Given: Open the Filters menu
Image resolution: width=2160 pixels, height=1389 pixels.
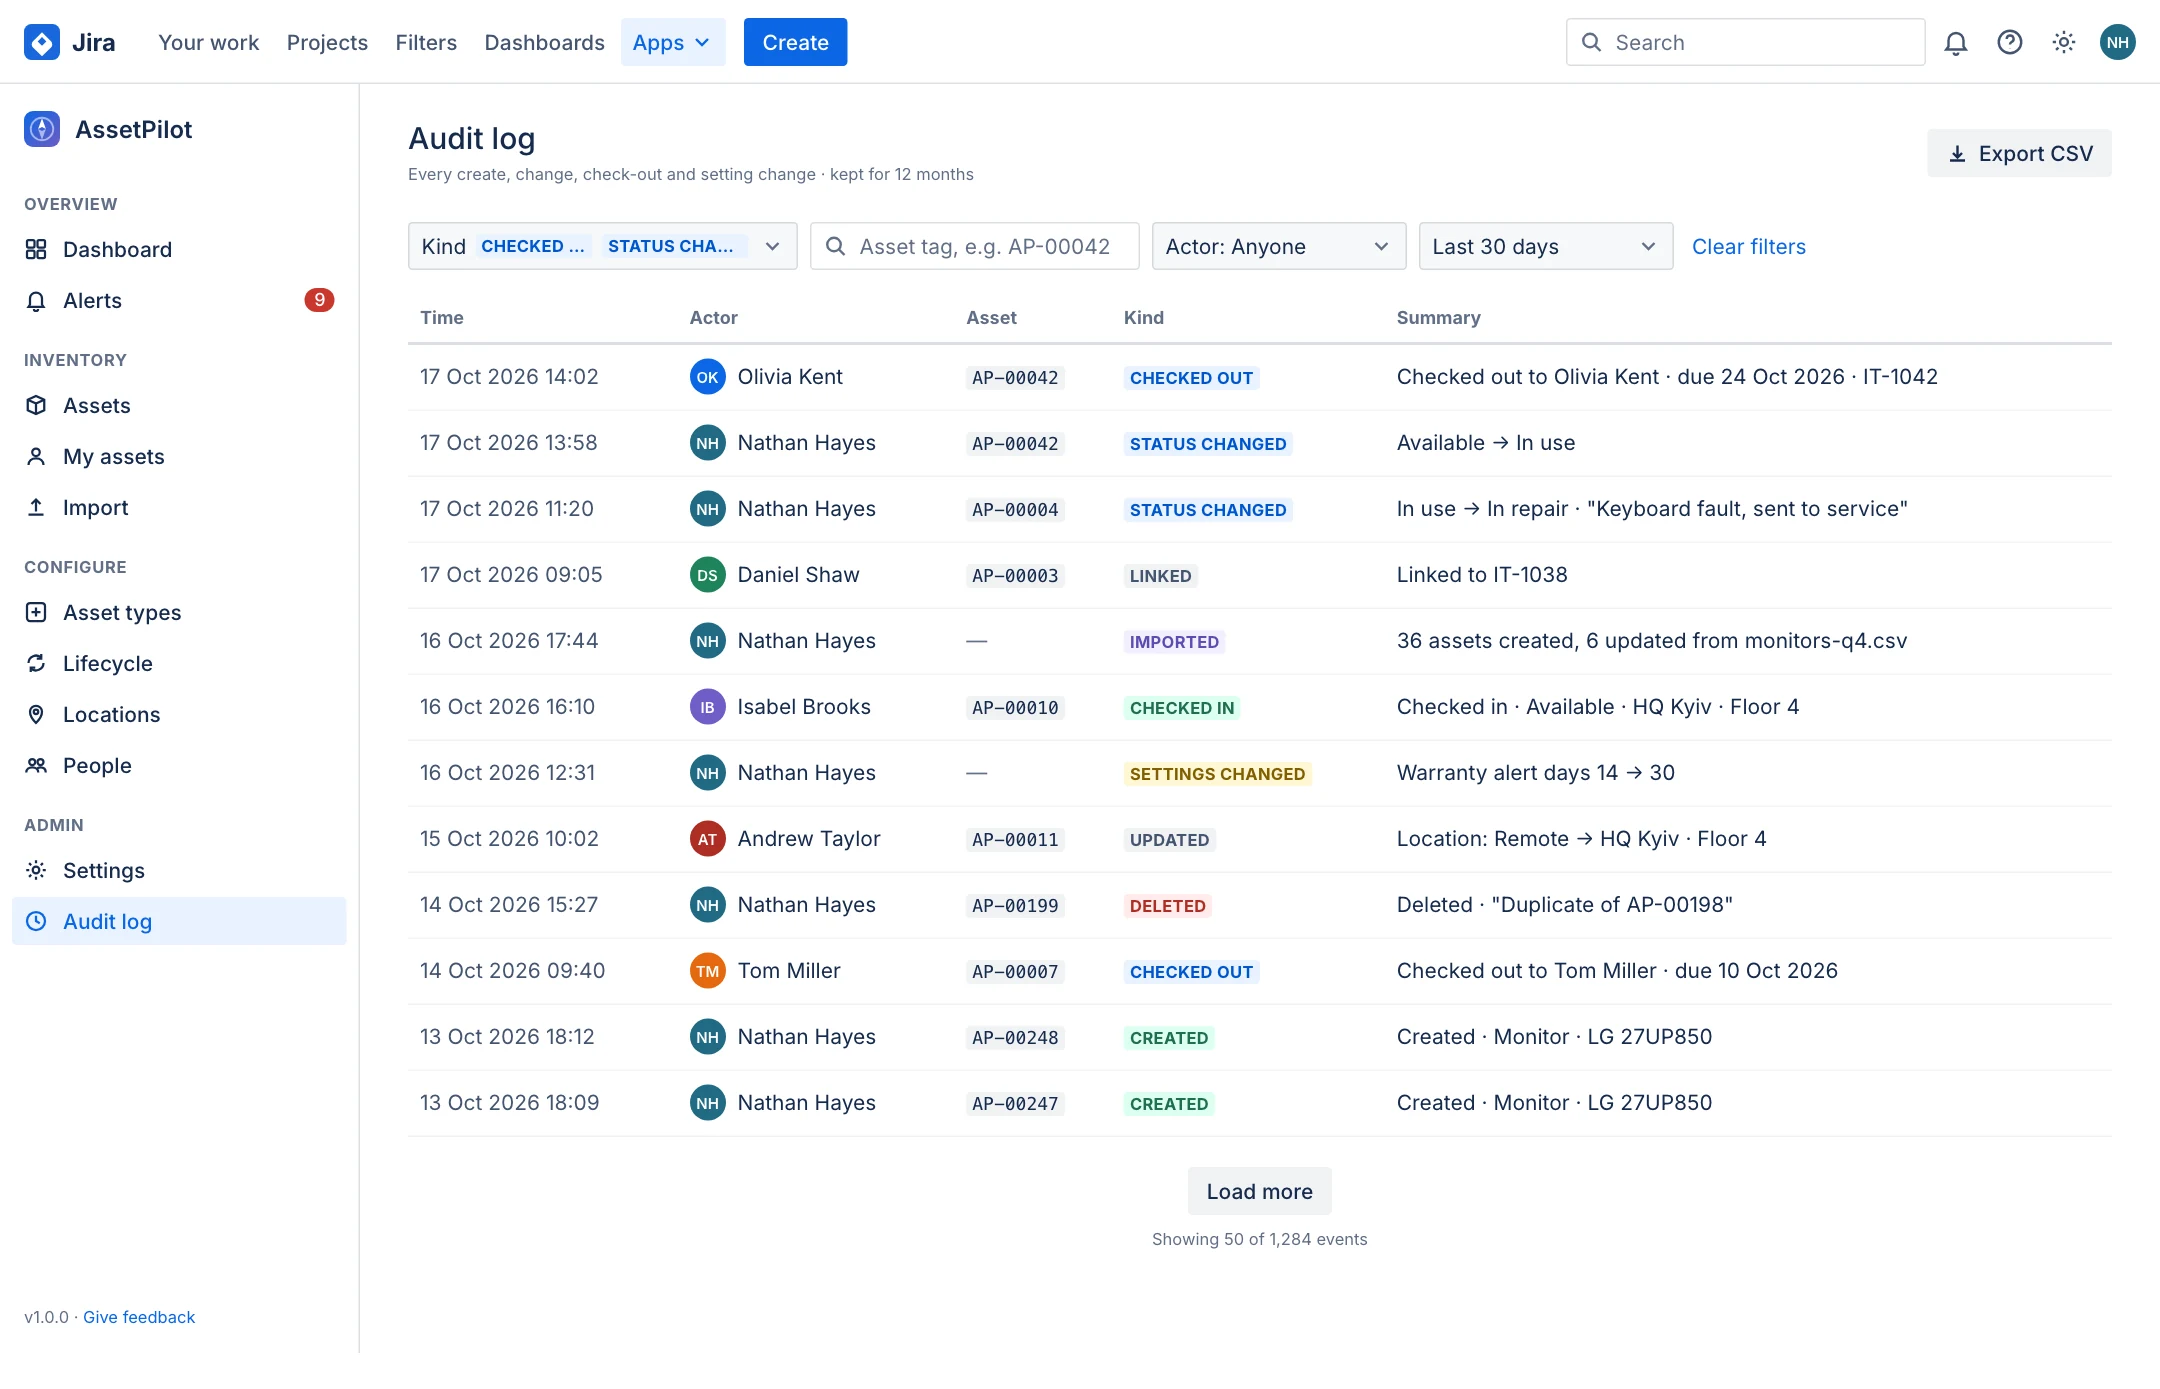Looking at the screenshot, I should [x=426, y=42].
